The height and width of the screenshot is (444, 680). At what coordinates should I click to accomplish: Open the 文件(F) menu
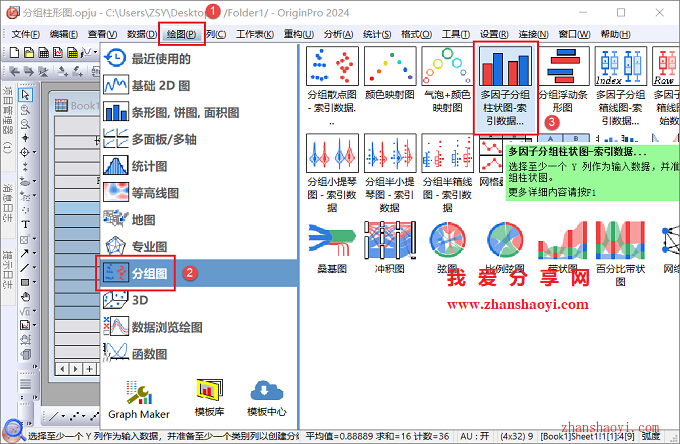(25, 34)
